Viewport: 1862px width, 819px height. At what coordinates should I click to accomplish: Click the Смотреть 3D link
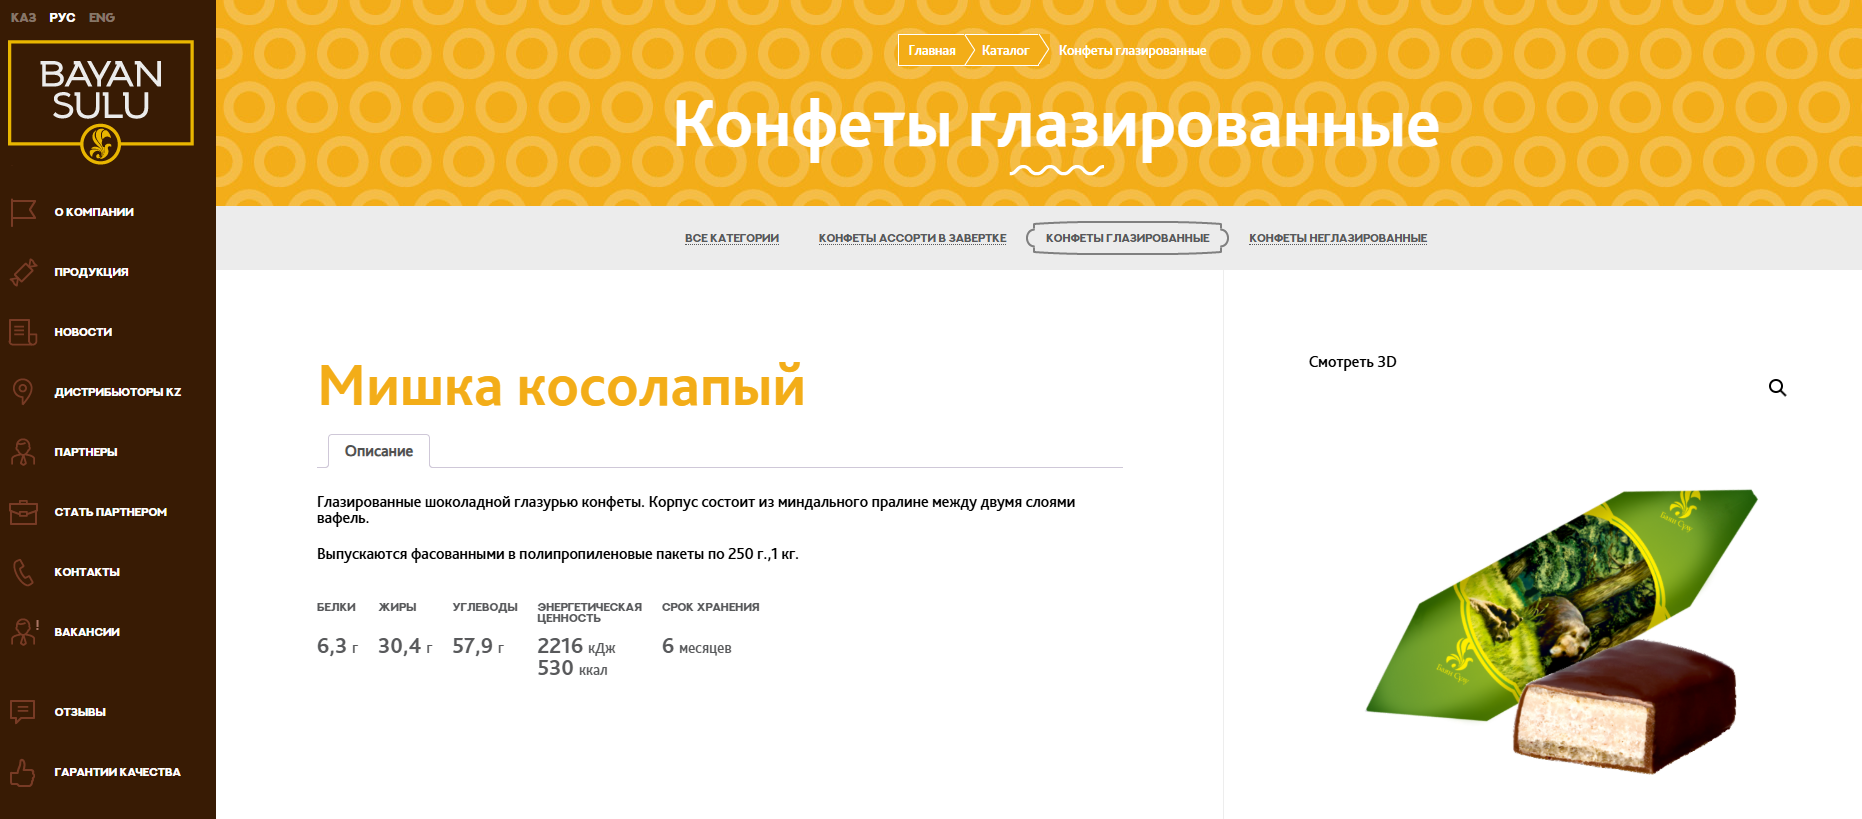point(1352,362)
